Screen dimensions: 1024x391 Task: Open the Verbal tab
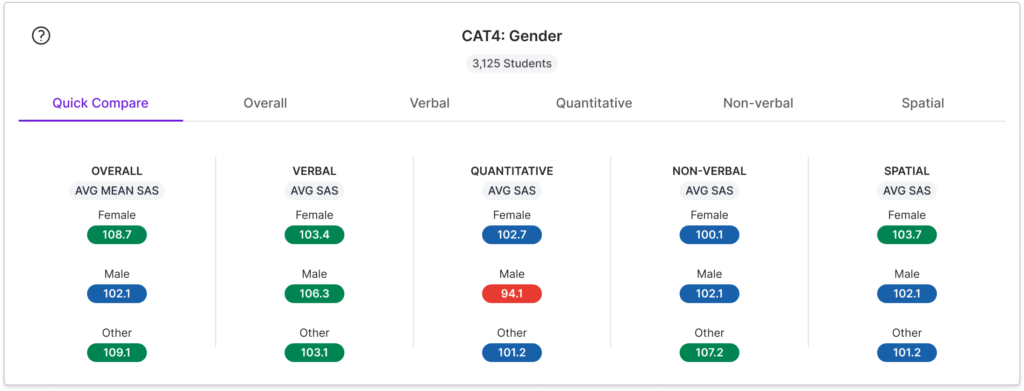coord(430,103)
